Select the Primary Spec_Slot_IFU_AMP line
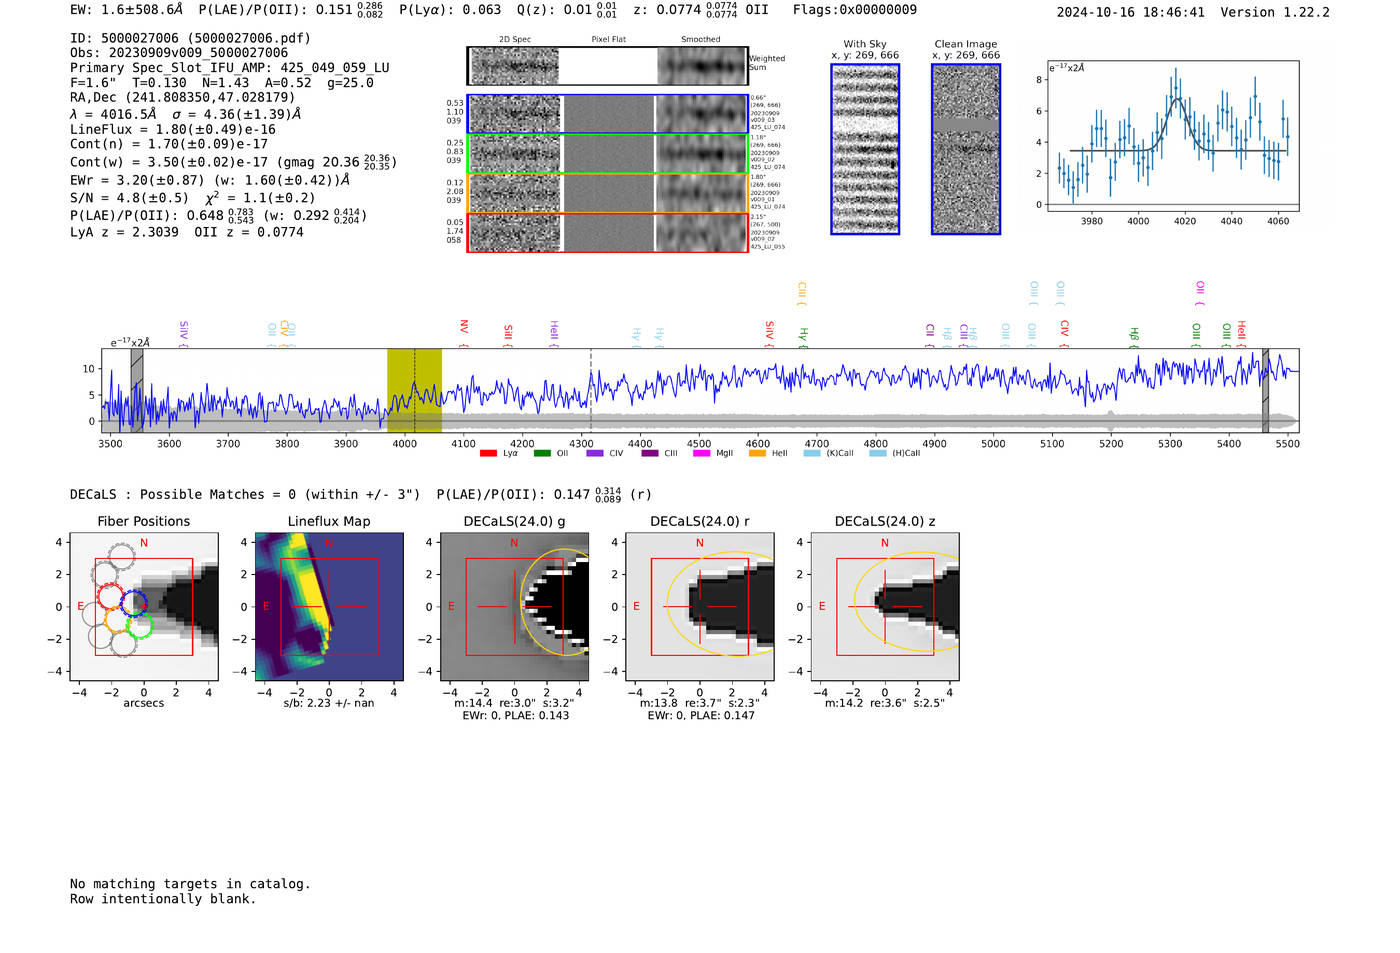The image size is (1400, 953). (x=230, y=68)
